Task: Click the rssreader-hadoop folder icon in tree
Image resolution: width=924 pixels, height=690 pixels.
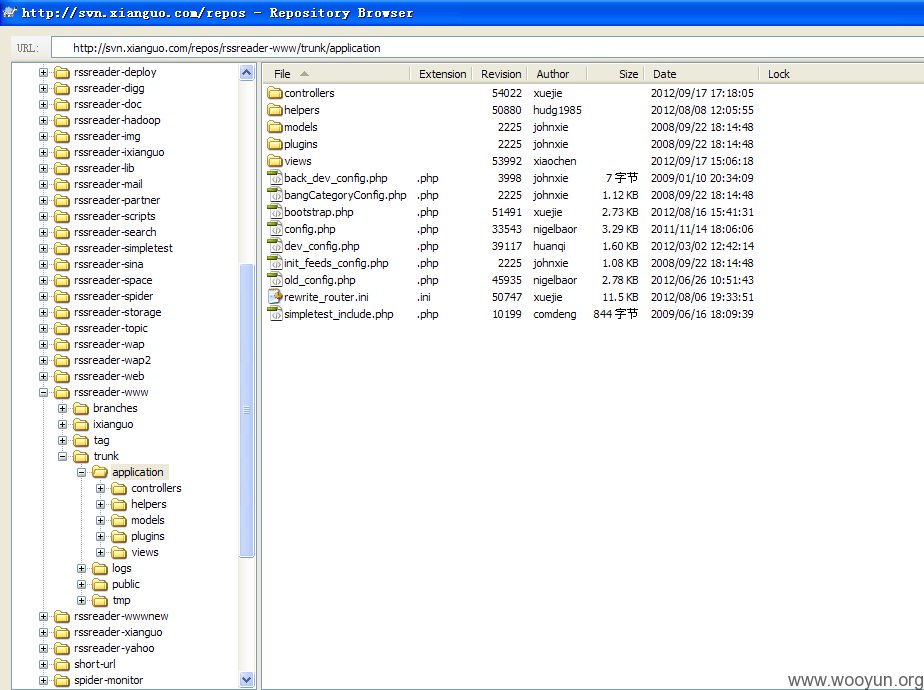Action: (62, 121)
